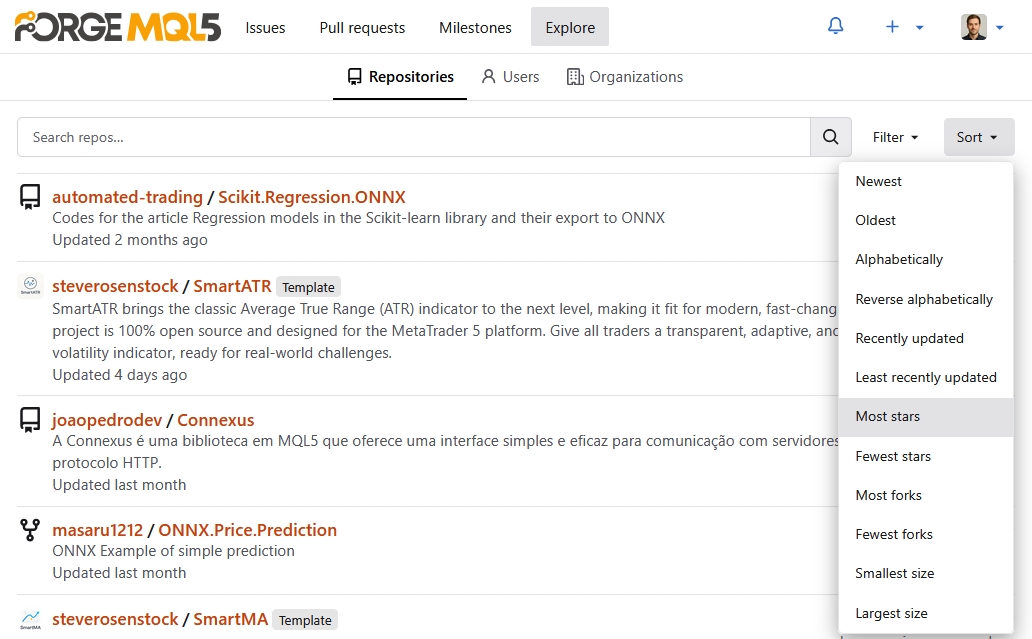Click the "Updated 4 days ago" text

(x=120, y=374)
